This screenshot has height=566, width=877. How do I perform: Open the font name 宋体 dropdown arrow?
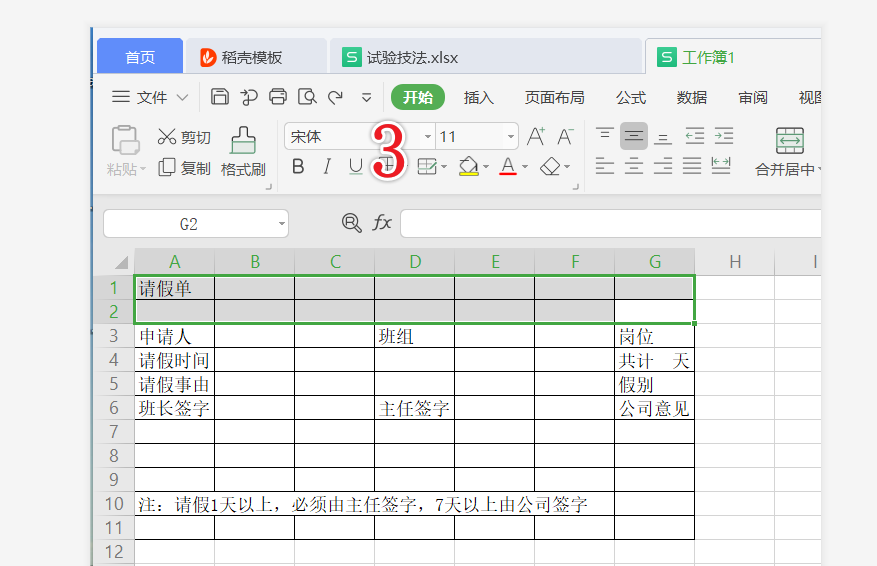click(x=427, y=136)
